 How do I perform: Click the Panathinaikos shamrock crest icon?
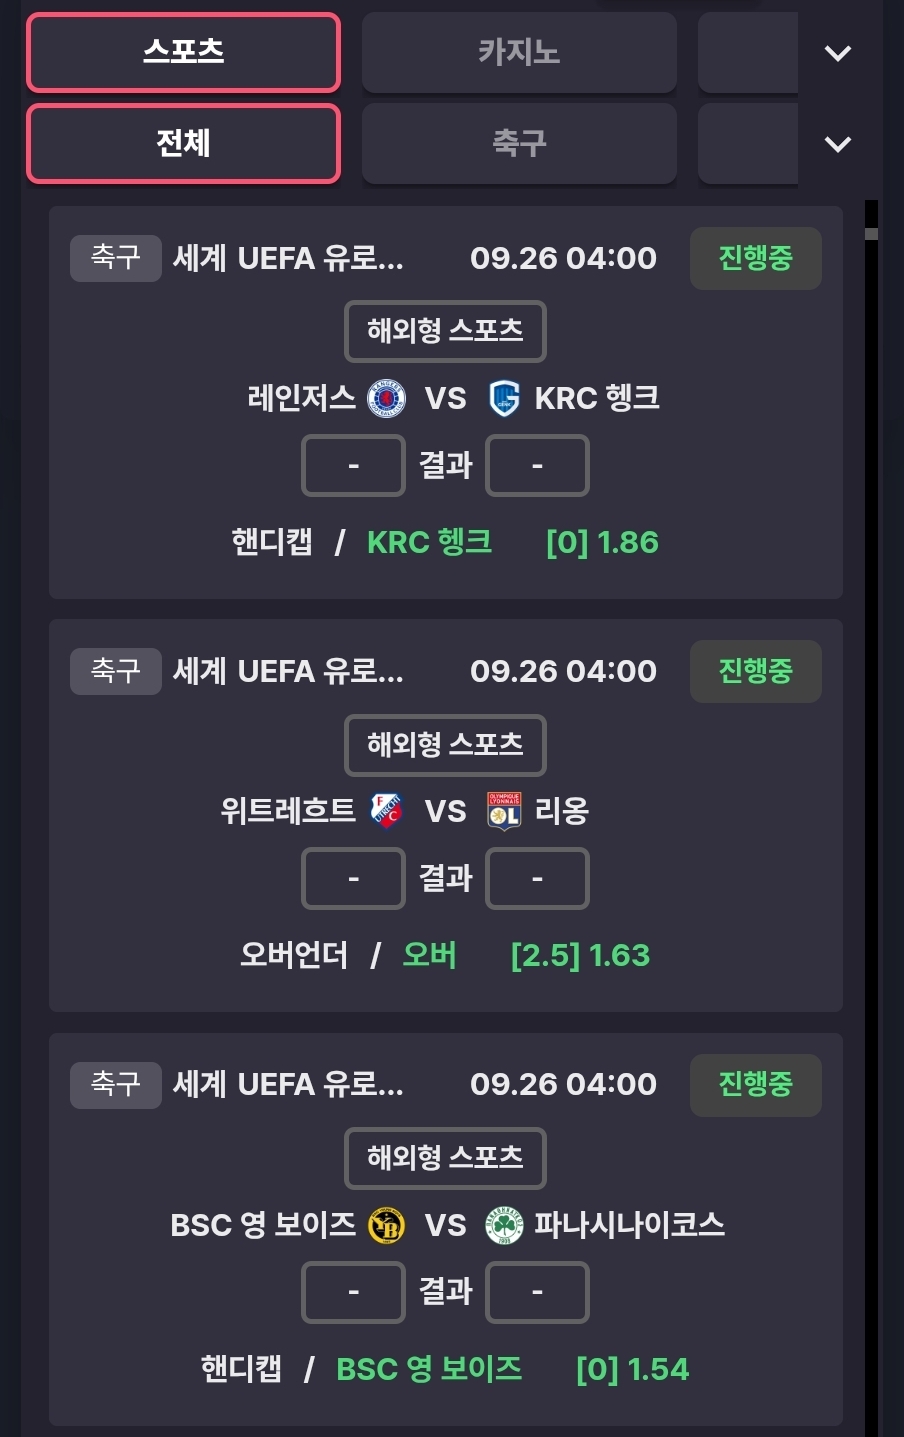[x=504, y=1225]
